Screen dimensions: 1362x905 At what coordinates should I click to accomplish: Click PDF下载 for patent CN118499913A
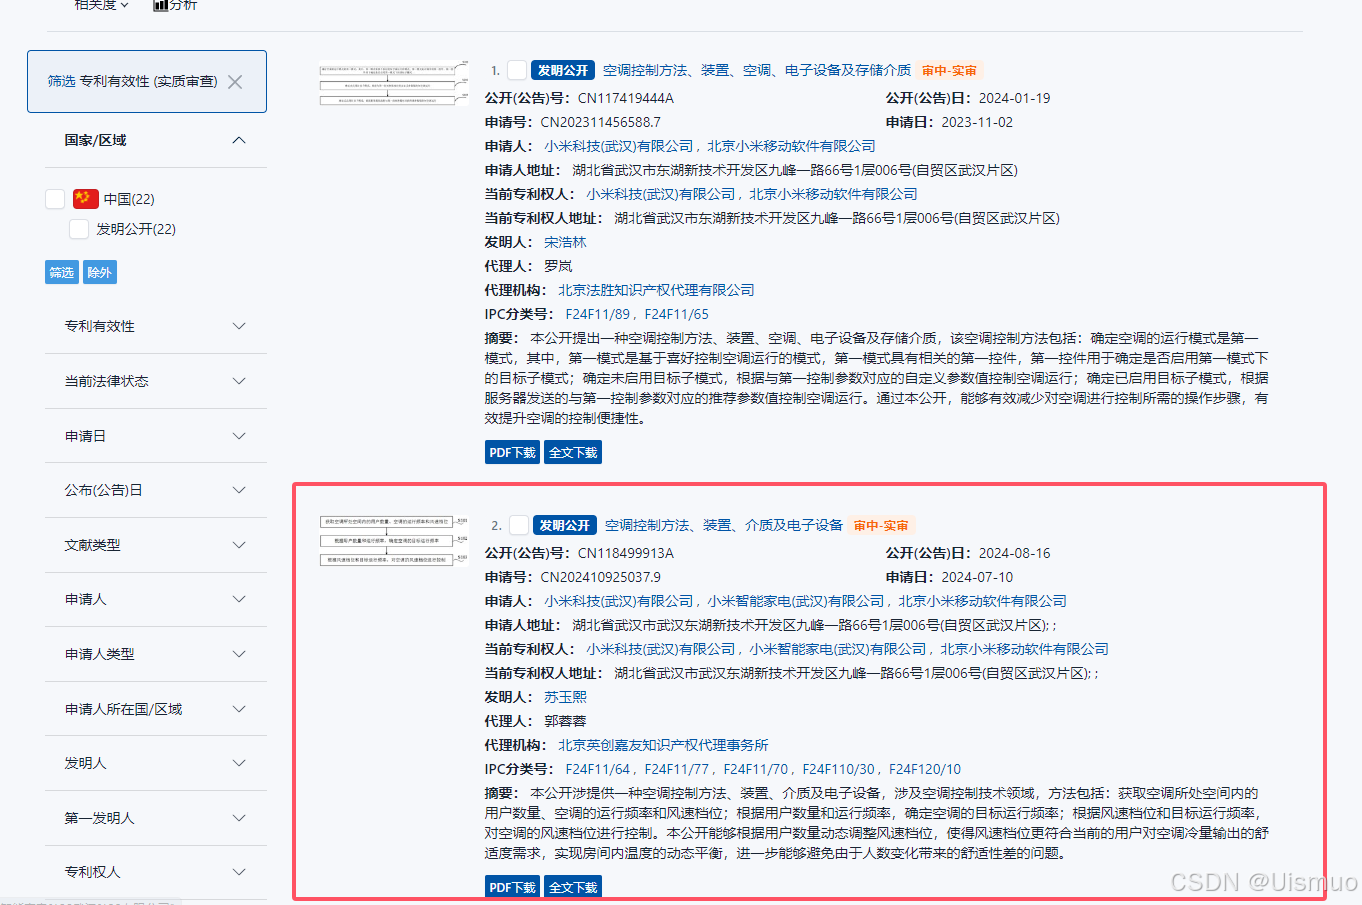512,887
